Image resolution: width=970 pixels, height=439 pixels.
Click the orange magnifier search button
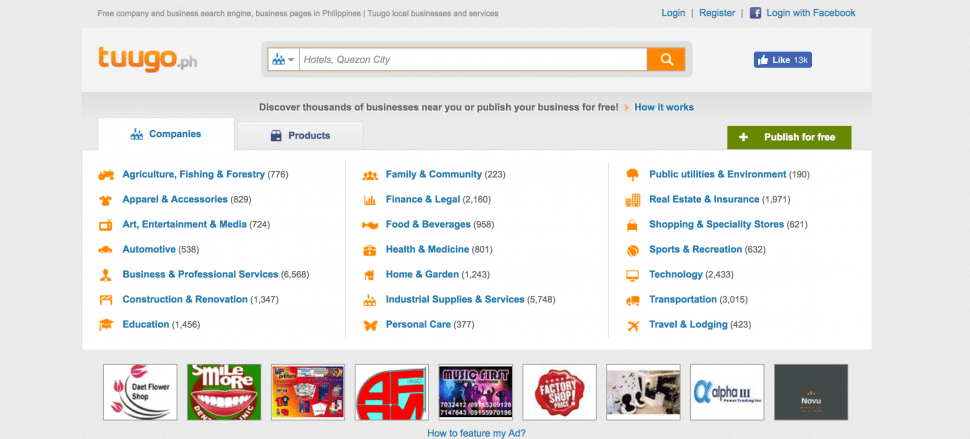[x=666, y=59]
